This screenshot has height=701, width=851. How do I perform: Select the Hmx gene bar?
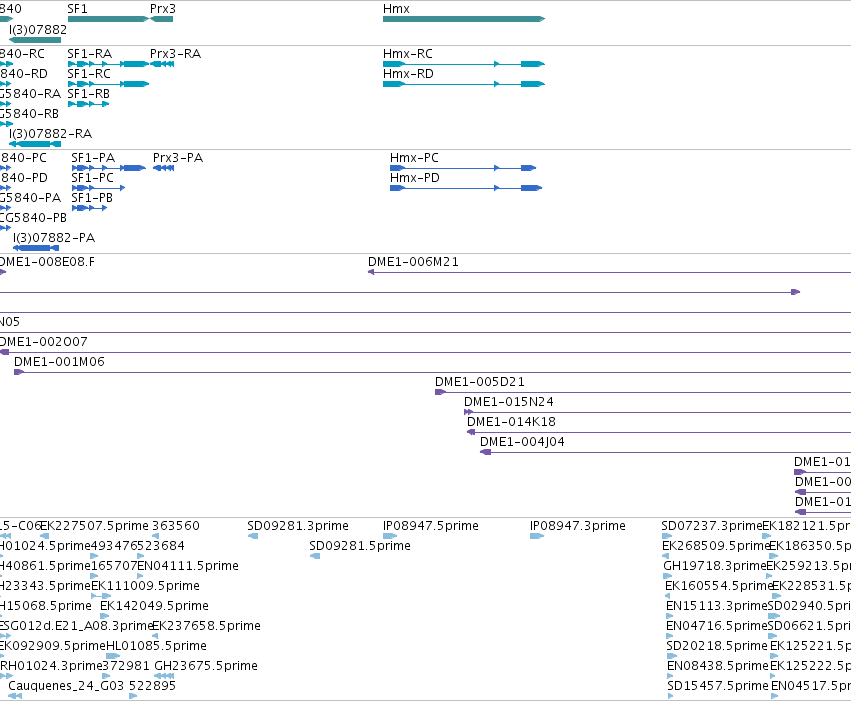click(x=464, y=19)
